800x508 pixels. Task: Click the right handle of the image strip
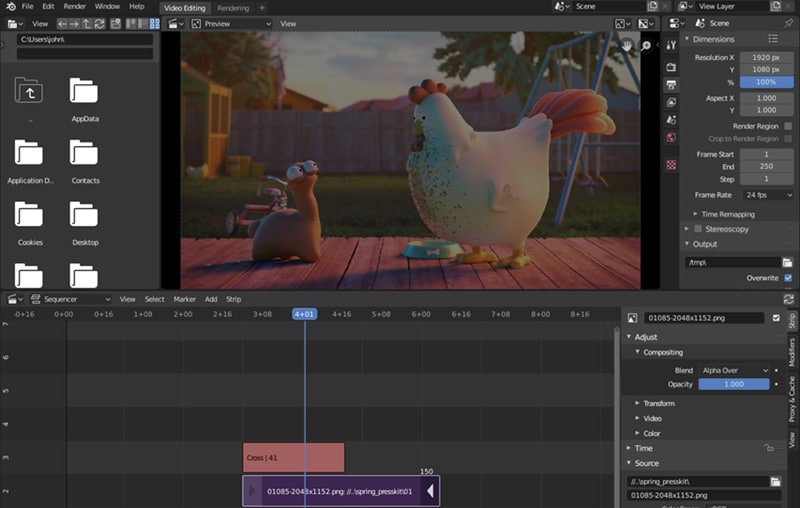431,491
